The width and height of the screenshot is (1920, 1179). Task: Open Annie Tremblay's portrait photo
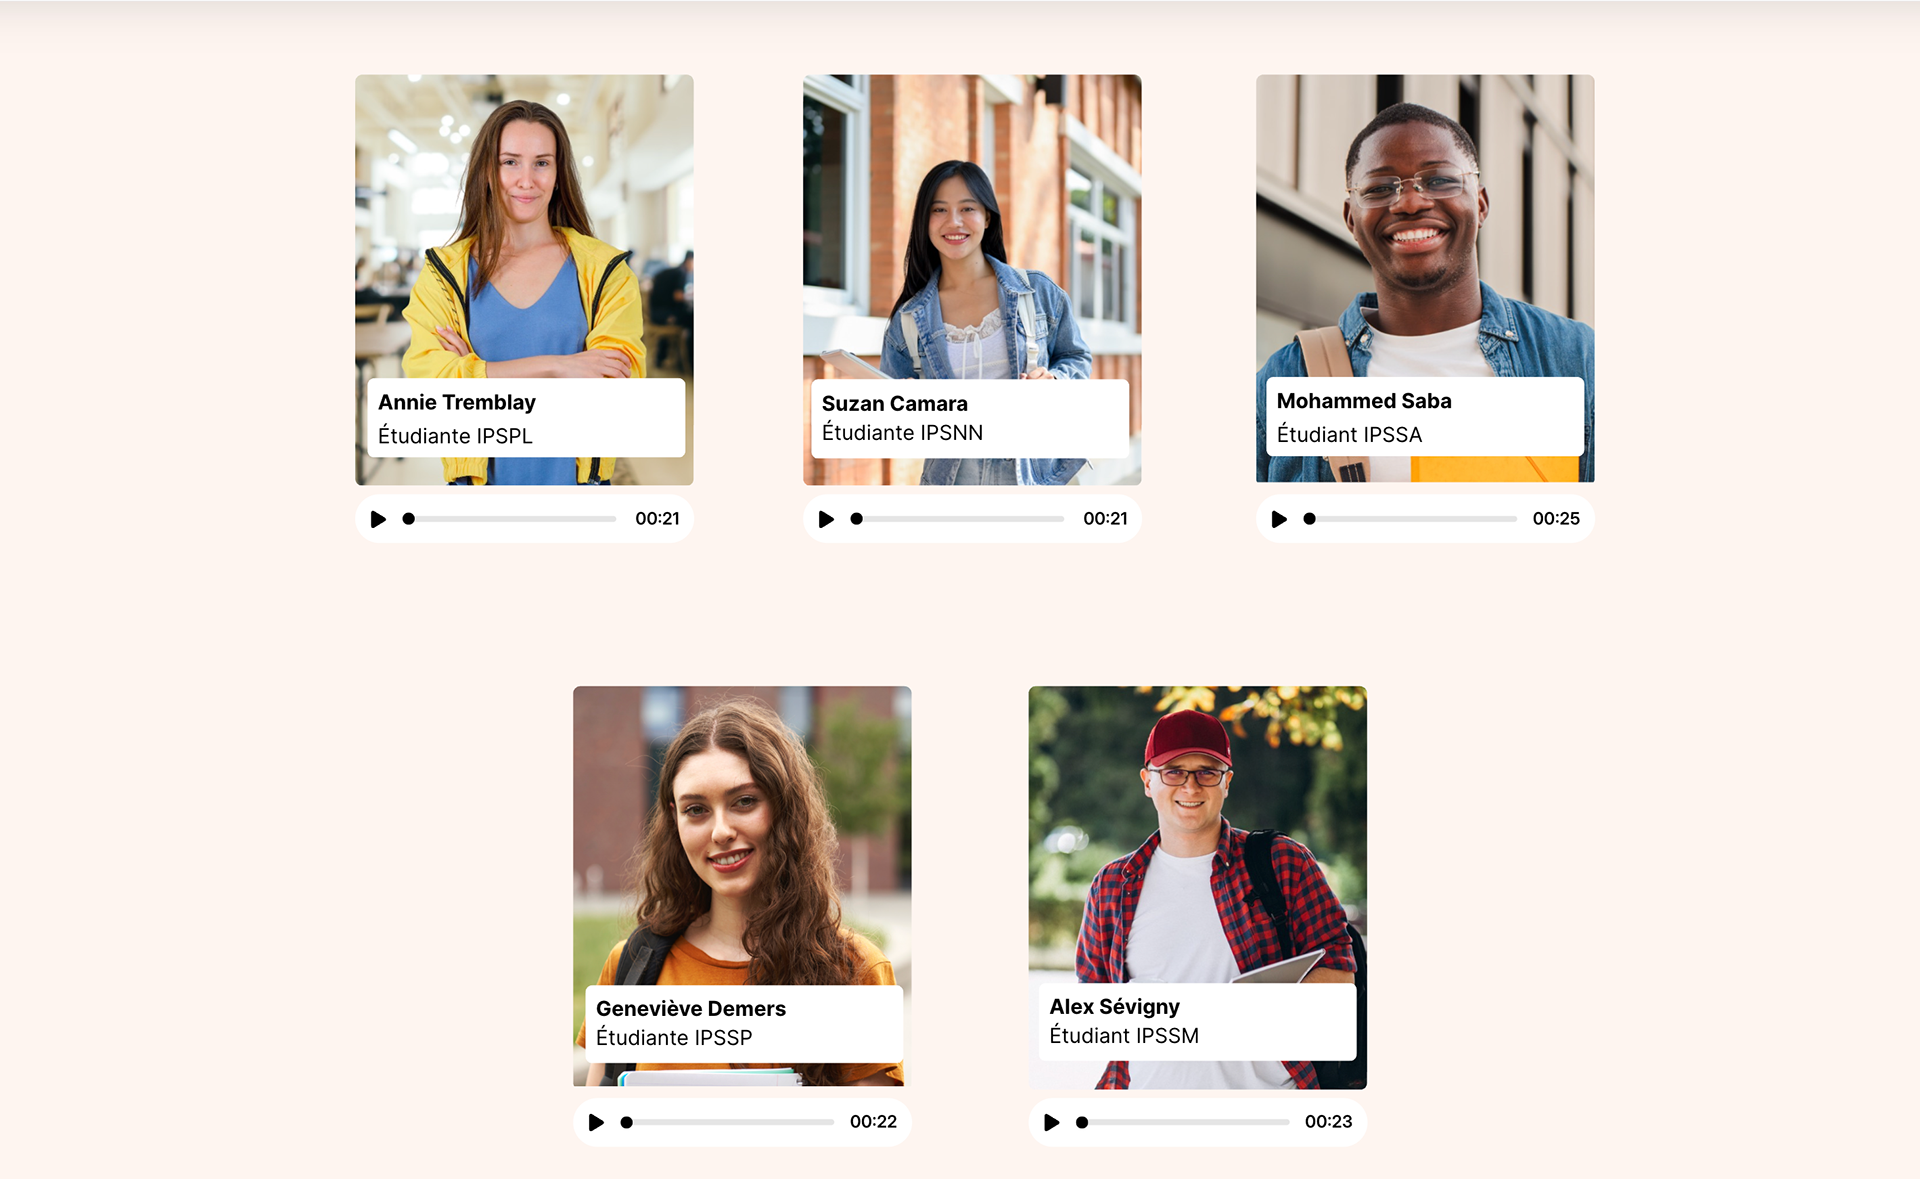(524, 226)
